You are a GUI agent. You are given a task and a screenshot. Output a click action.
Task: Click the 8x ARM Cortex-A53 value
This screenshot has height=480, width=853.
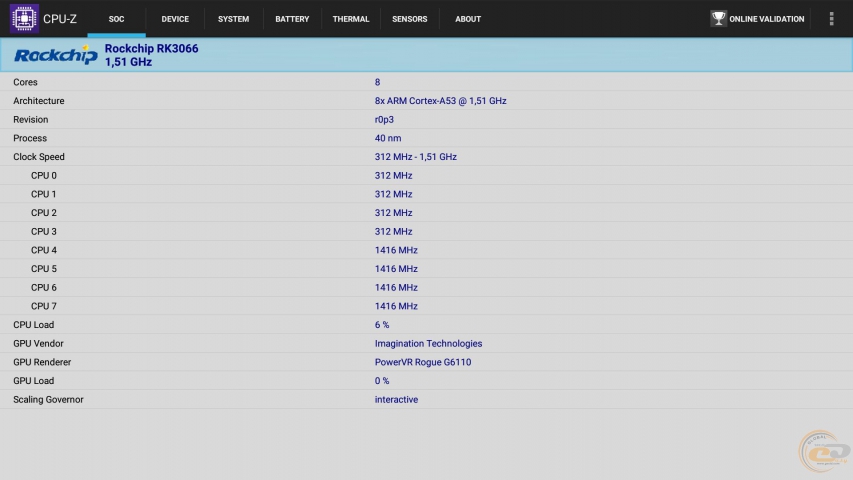point(441,101)
